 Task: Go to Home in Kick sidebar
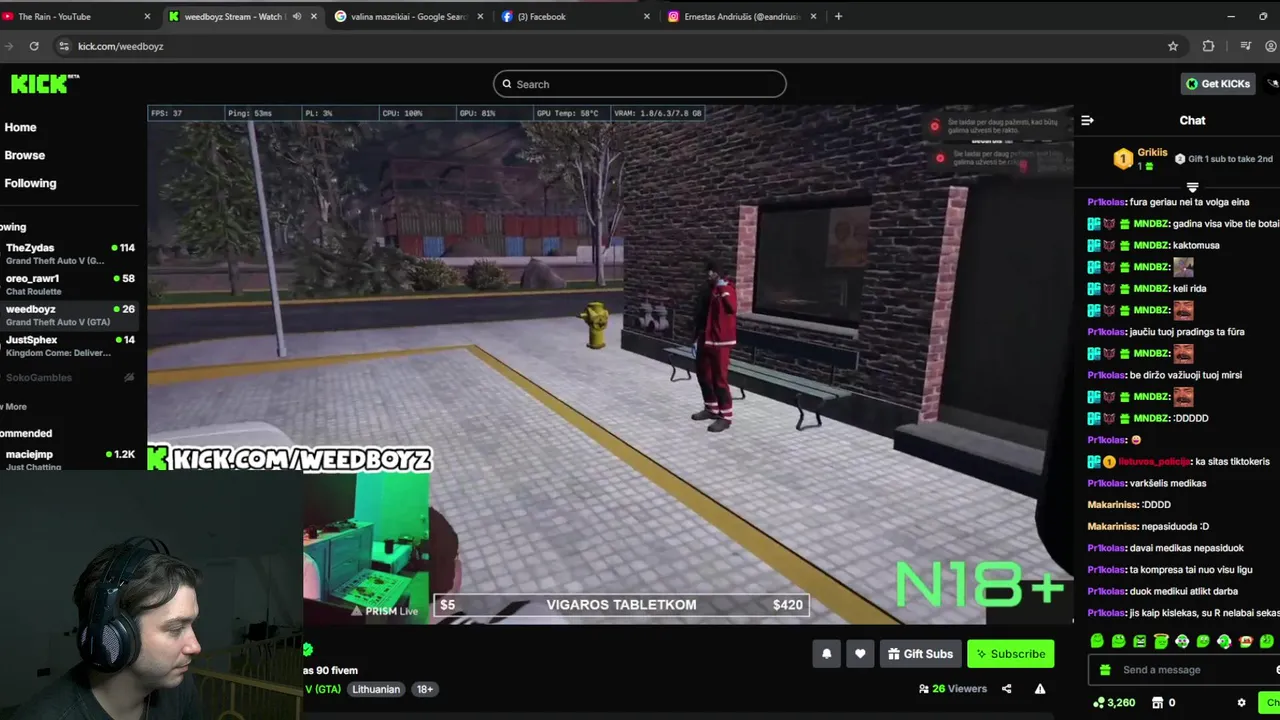[20, 127]
